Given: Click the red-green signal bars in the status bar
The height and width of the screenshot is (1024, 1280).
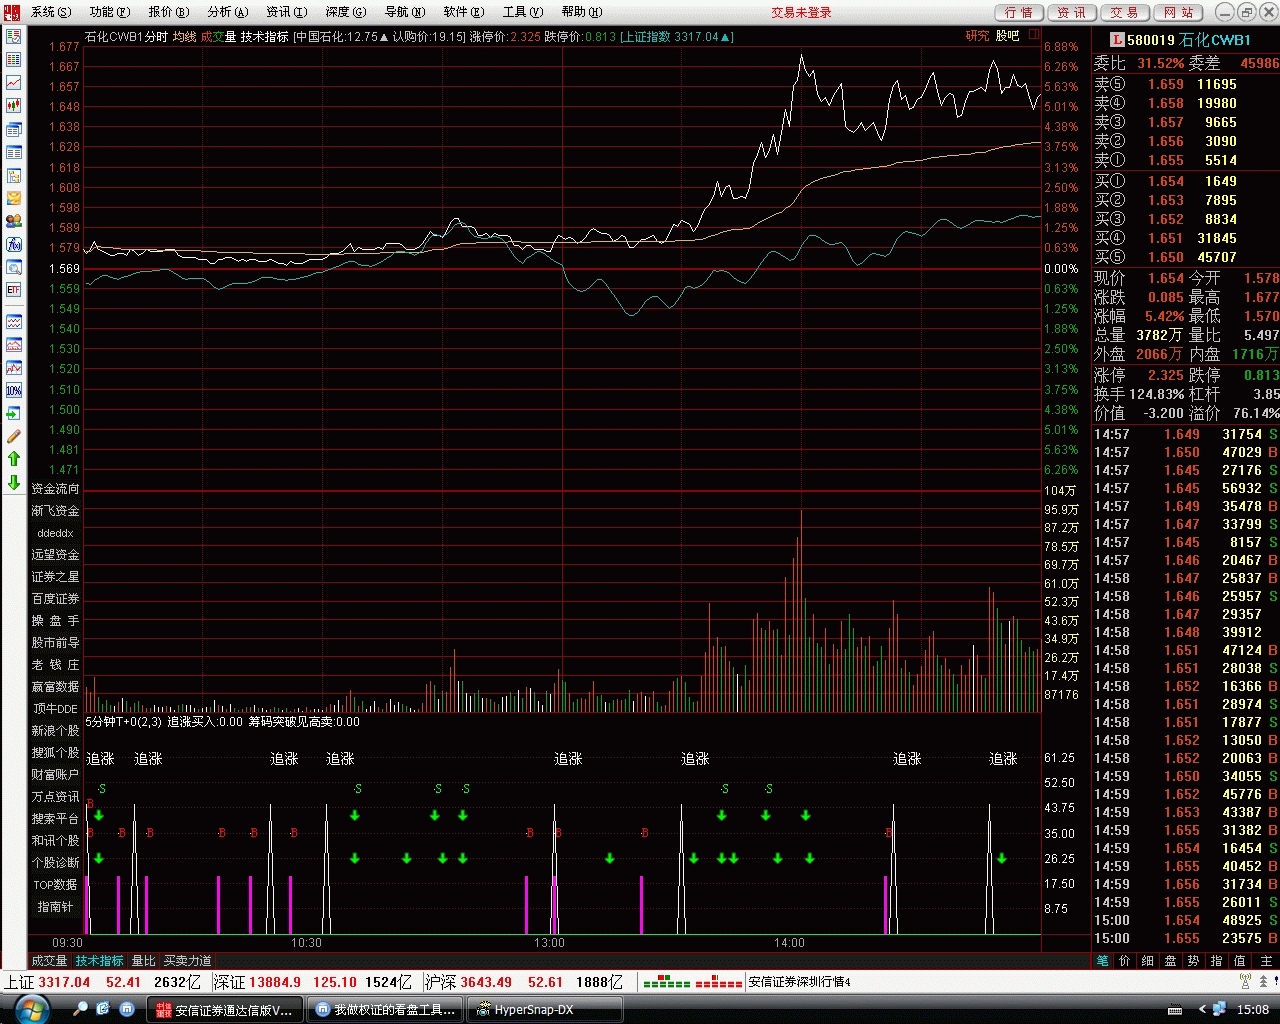Looking at the screenshot, I should [692, 983].
